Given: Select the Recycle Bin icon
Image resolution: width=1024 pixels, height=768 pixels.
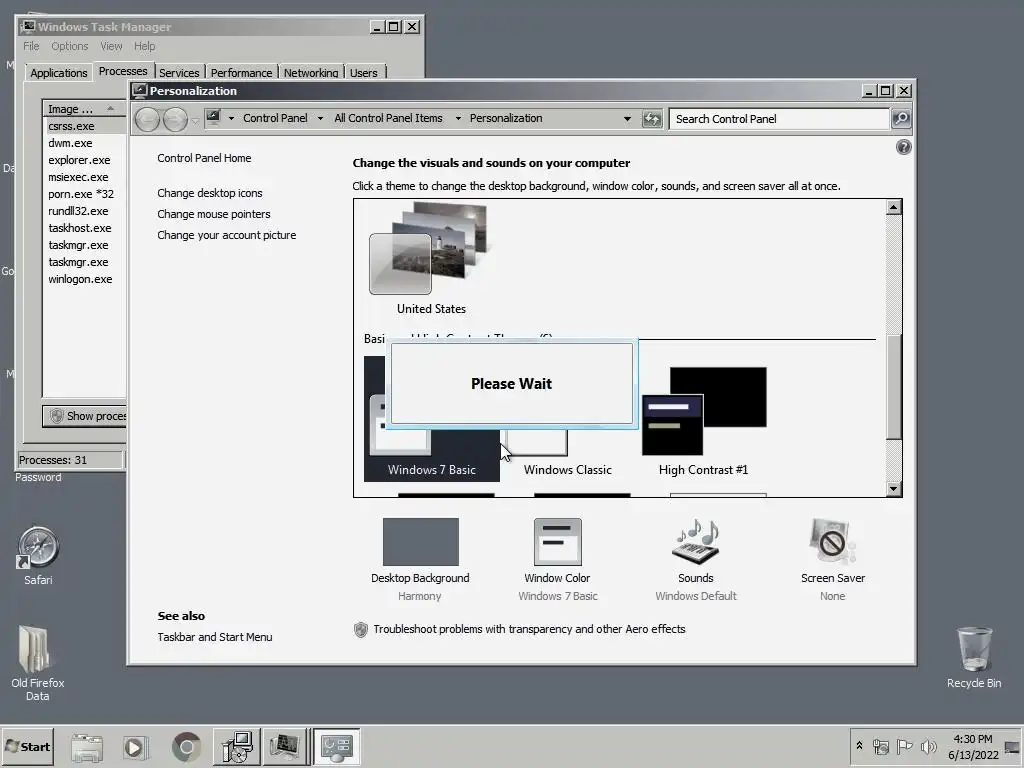Looking at the screenshot, I should click(x=974, y=658).
